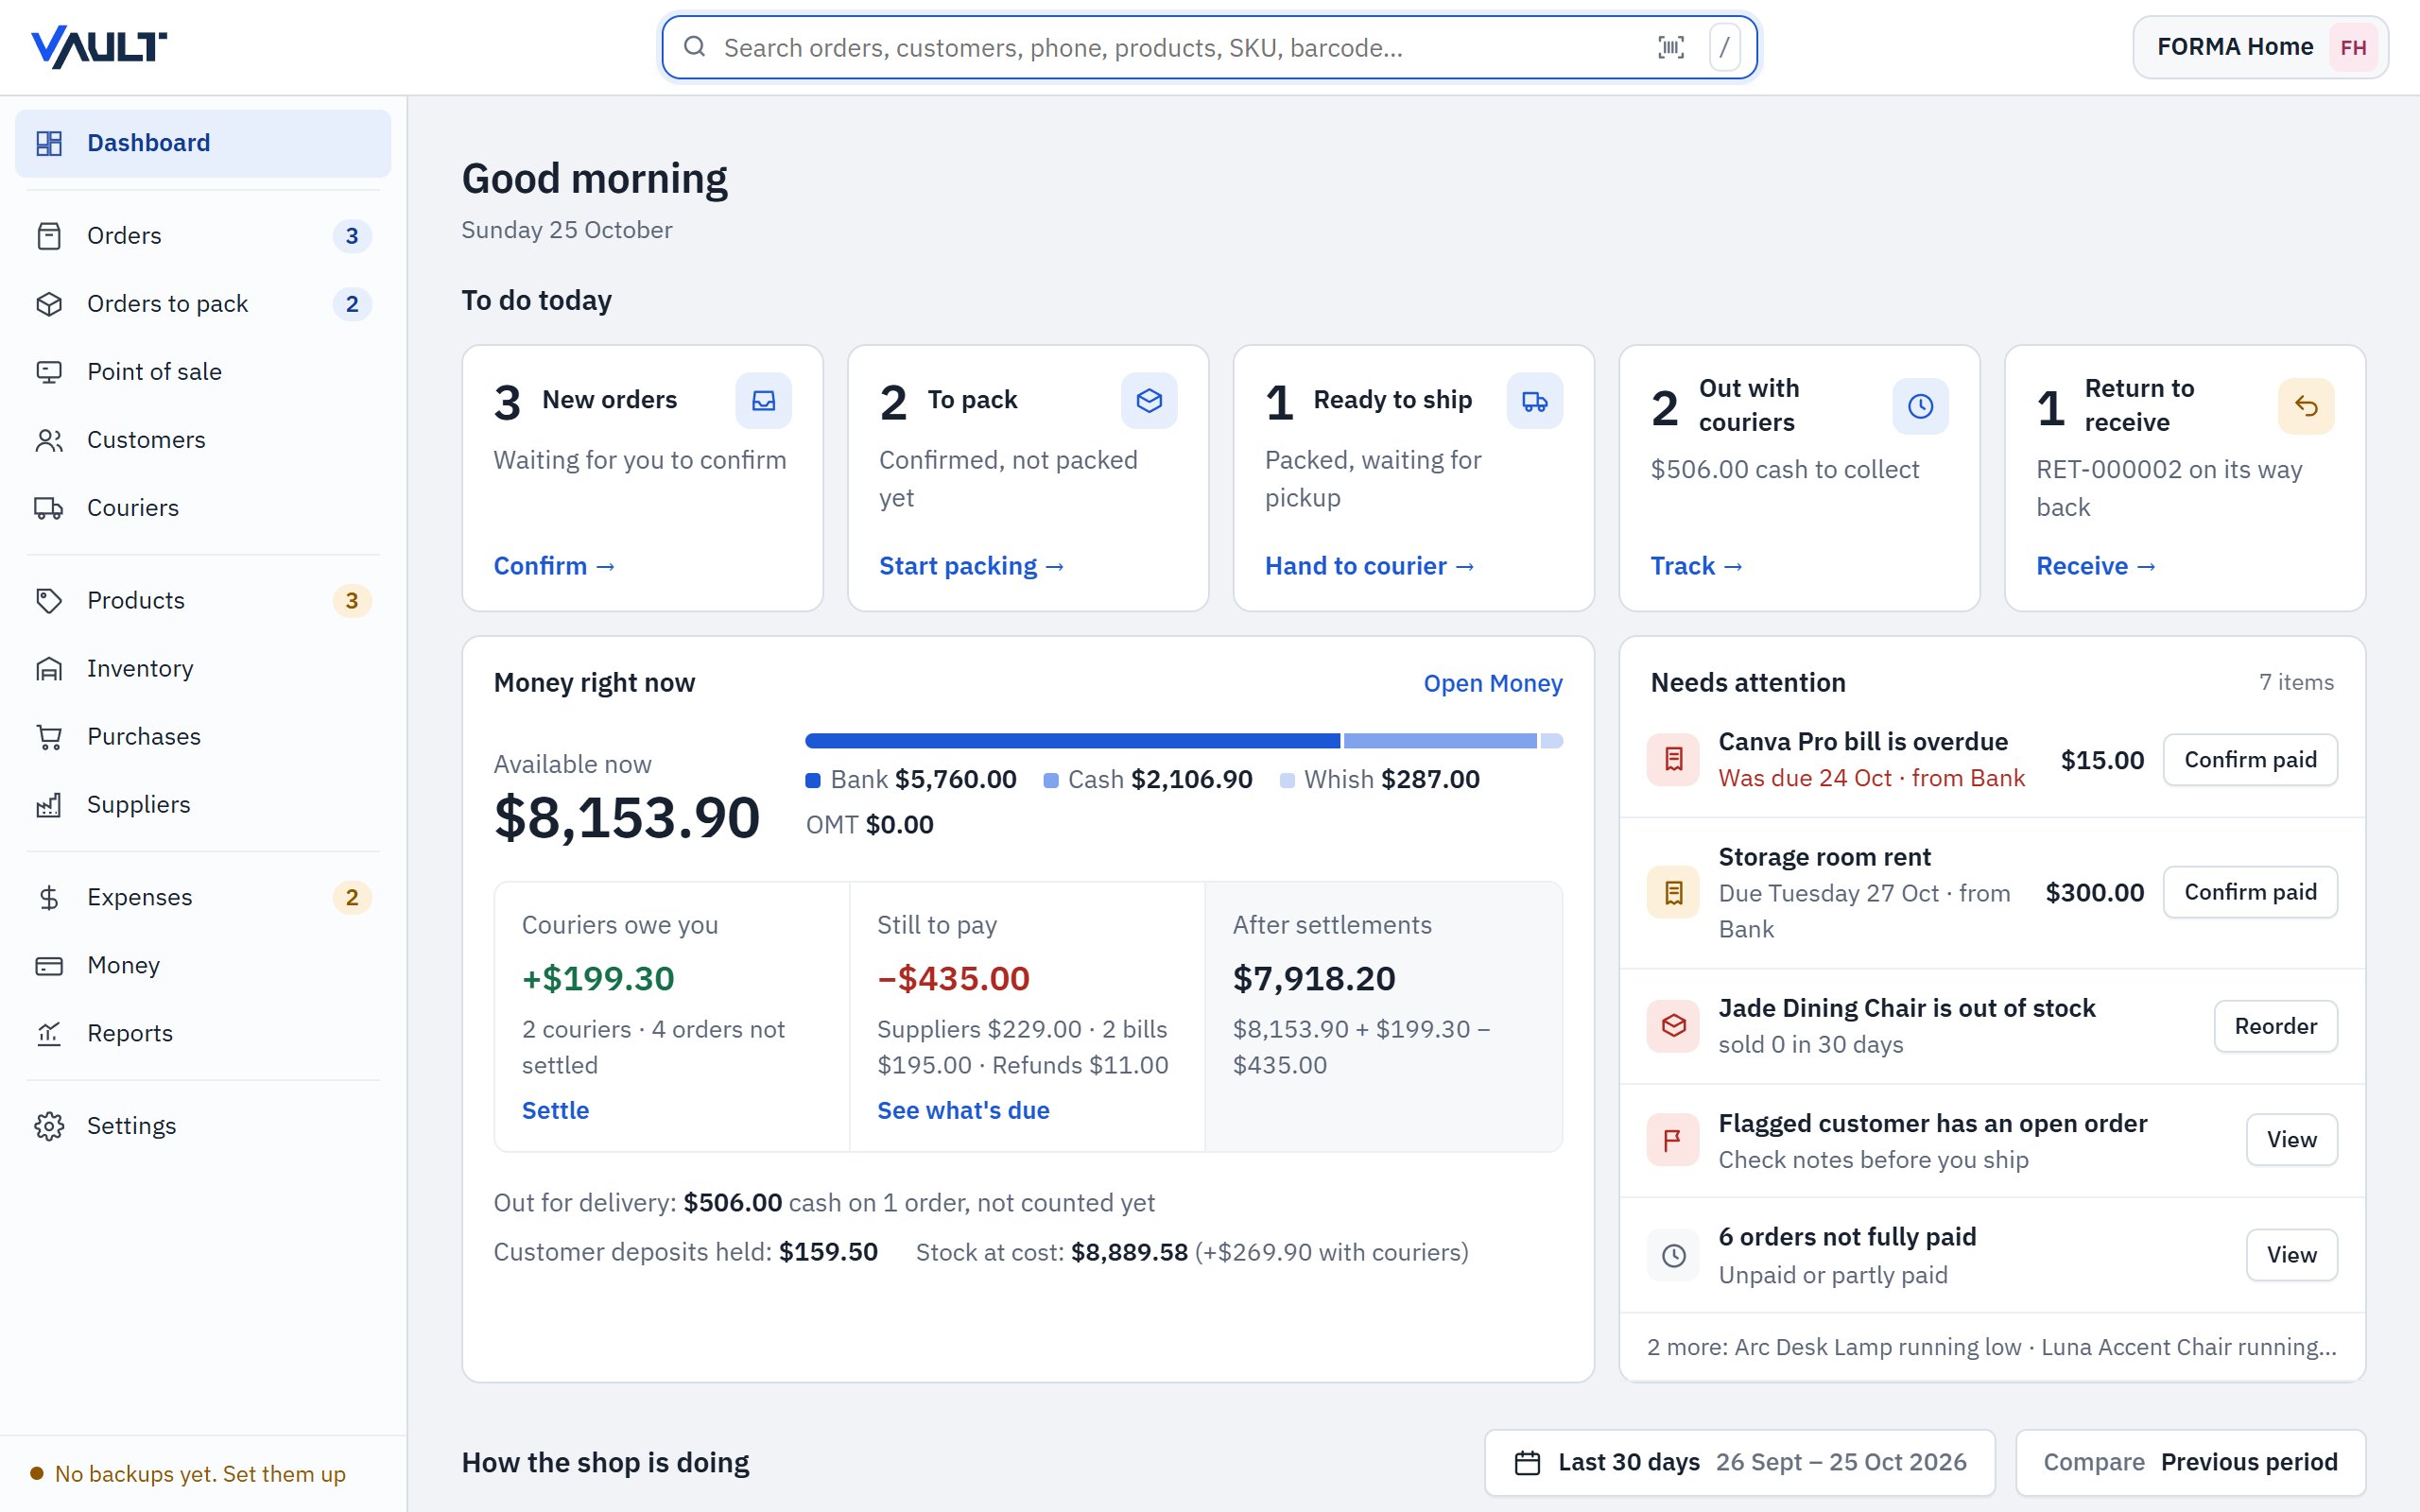Go to Orders to pack in sidebar
This screenshot has height=1512, width=2420.
[203, 304]
